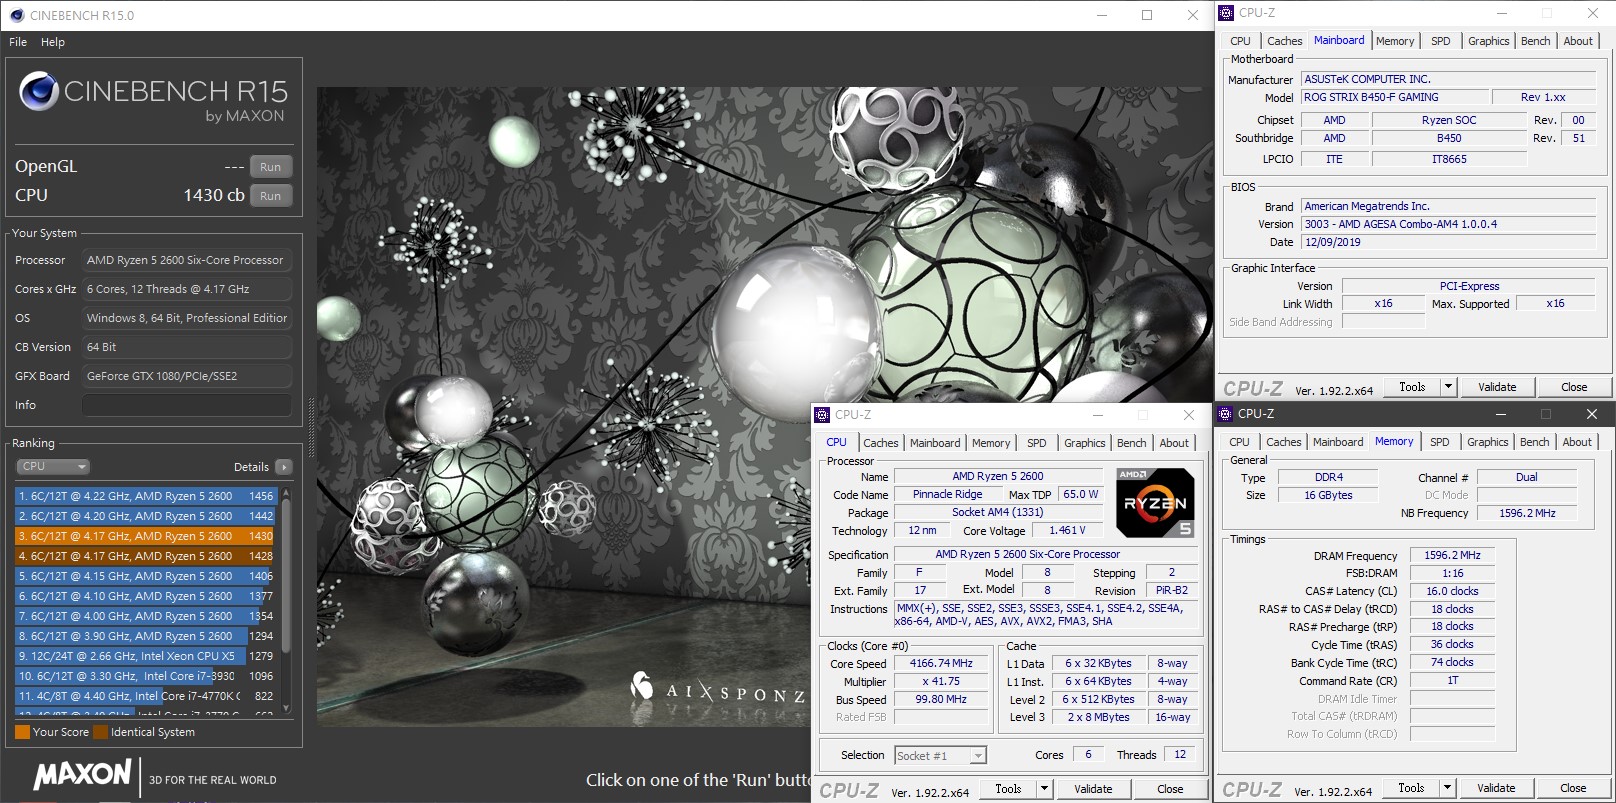Viewport: 1616px width, 803px height.
Task: Switch to Caches tab in Memory CPU-Z window
Action: coord(1283,442)
